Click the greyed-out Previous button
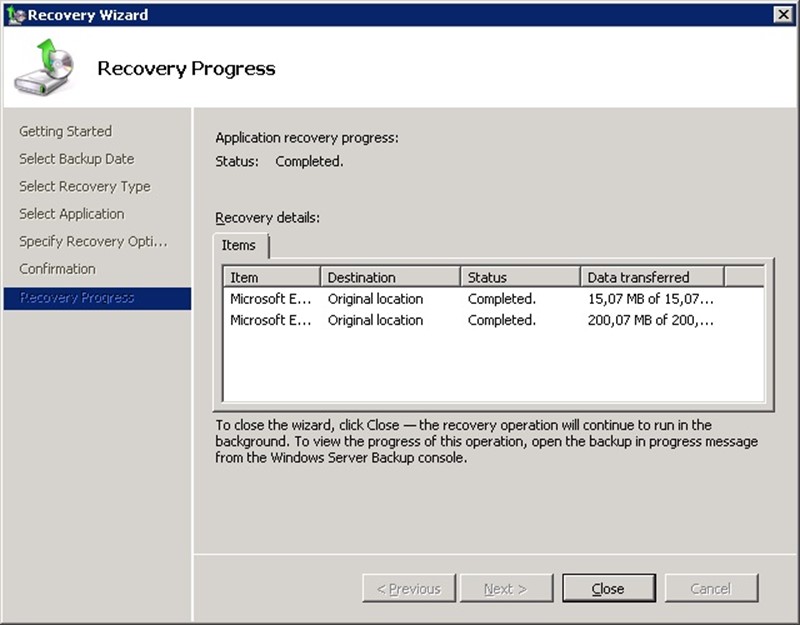This screenshot has width=800, height=625. click(x=408, y=588)
